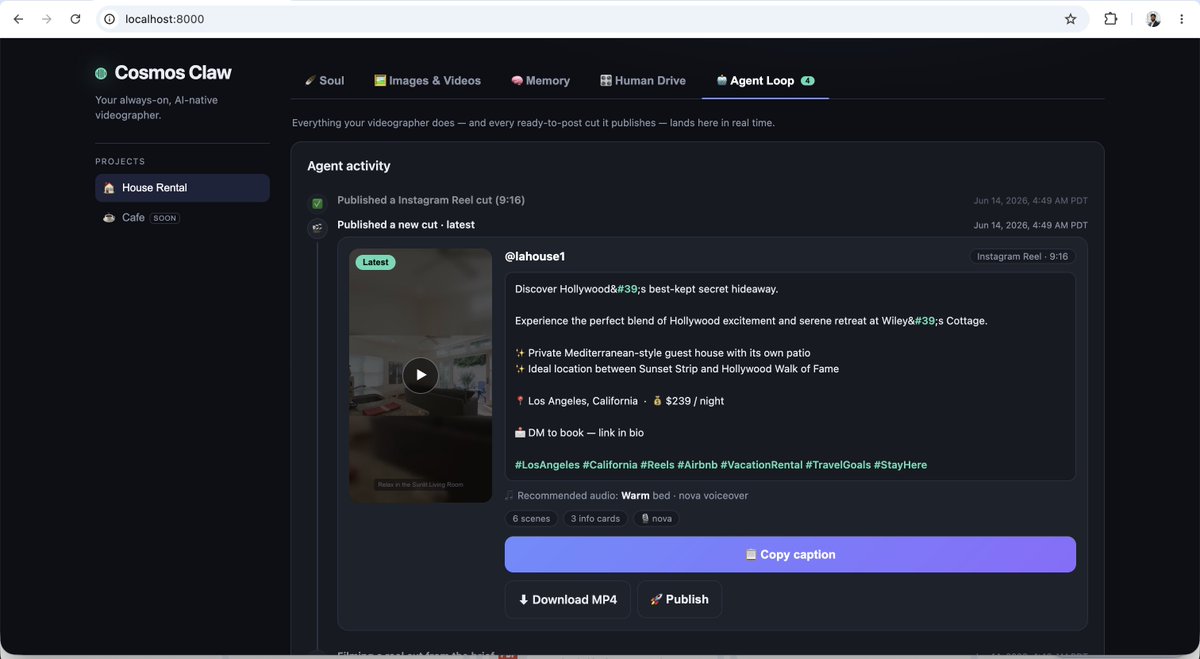Click the #LosAngeles hashtag
The width and height of the screenshot is (1200, 659).
(547, 465)
